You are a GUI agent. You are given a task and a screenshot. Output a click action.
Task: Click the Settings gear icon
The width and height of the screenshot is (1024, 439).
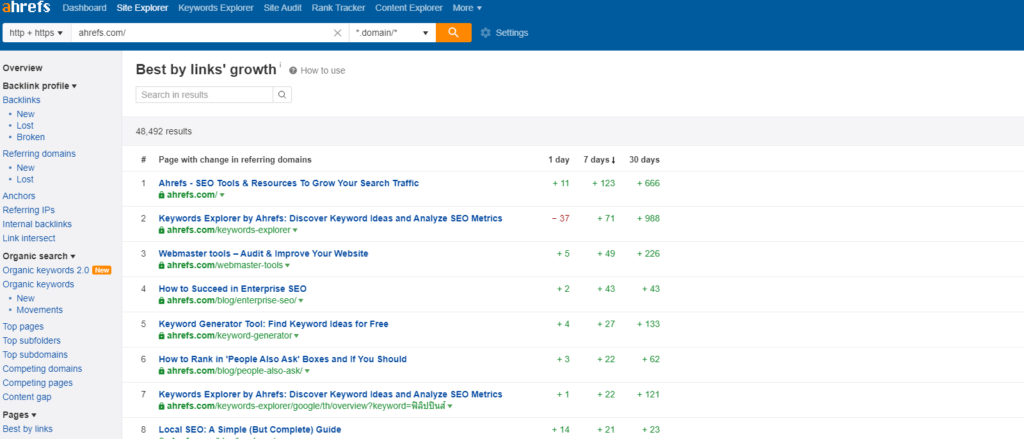pyautogui.click(x=485, y=33)
